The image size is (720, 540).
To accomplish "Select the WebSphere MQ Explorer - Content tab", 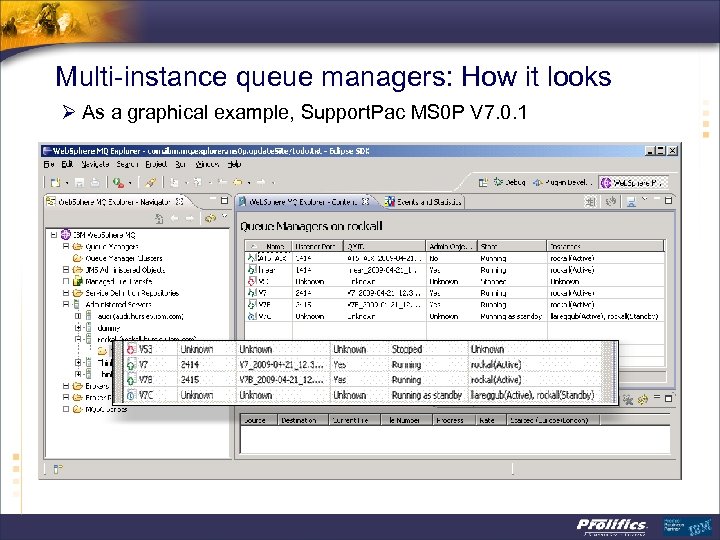I will click(x=304, y=202).
